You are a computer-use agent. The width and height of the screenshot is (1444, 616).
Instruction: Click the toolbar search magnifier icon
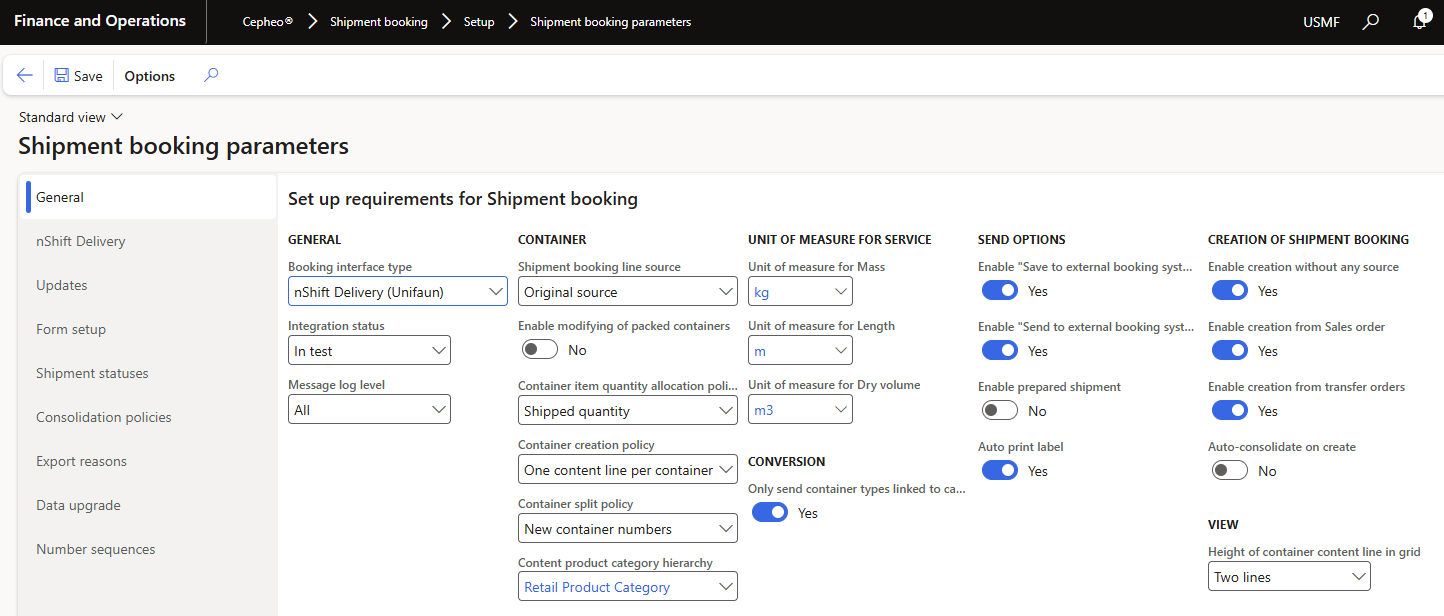click(x=210, y=75)
